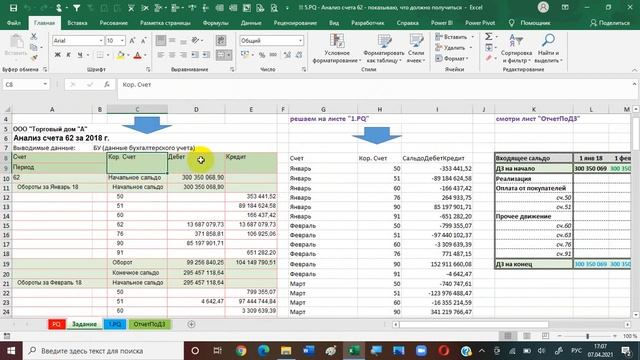Select cell with Анализ счета 62 за 2018 г.

click(61, 138)
